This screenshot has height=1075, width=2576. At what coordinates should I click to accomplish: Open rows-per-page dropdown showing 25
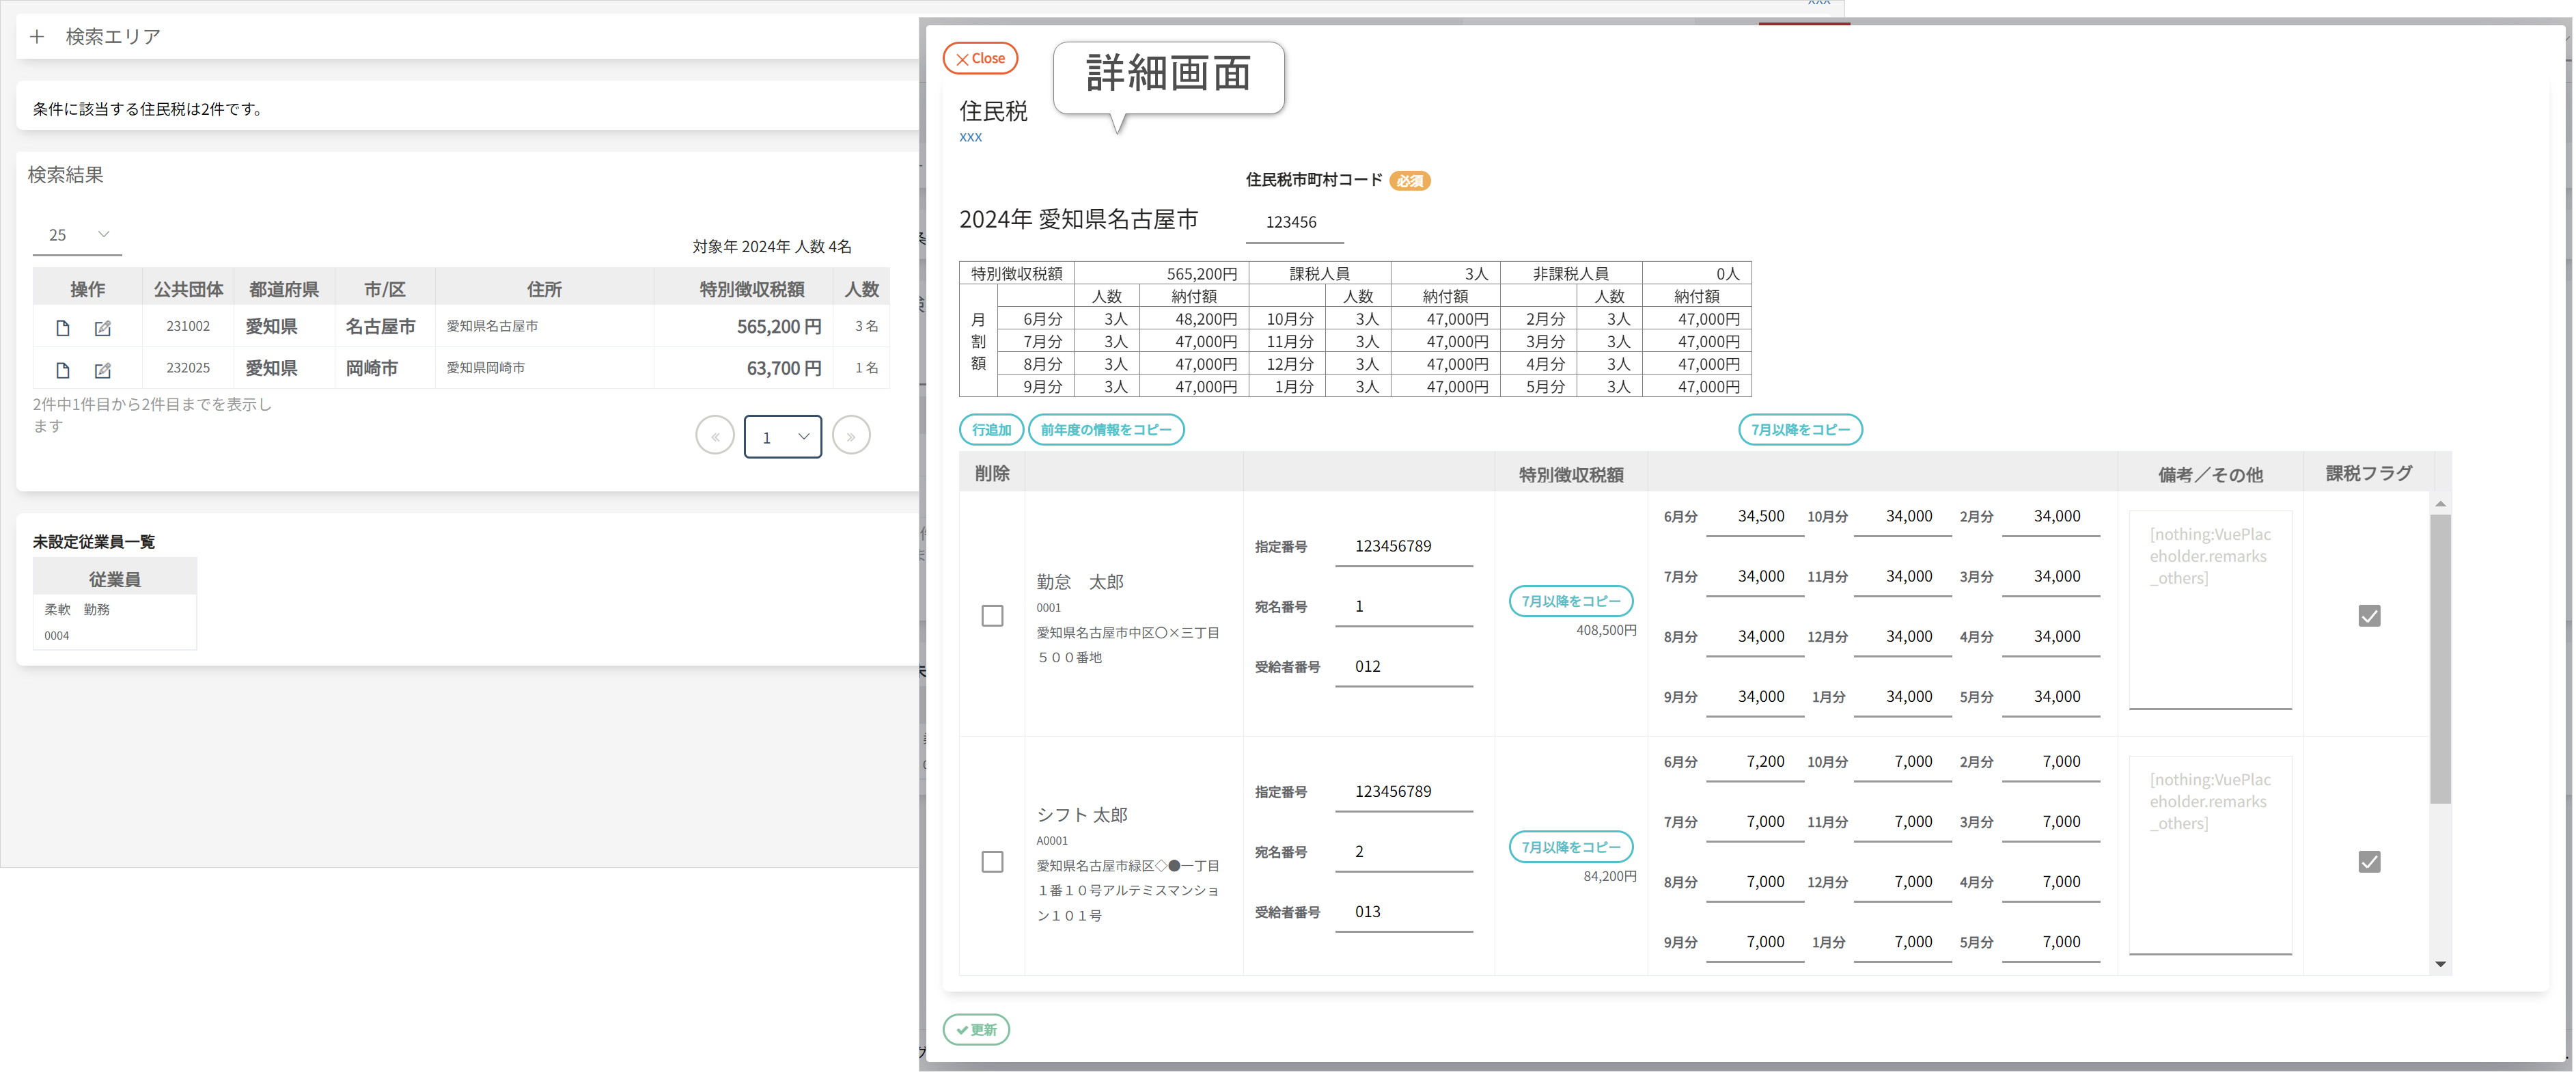77,235
